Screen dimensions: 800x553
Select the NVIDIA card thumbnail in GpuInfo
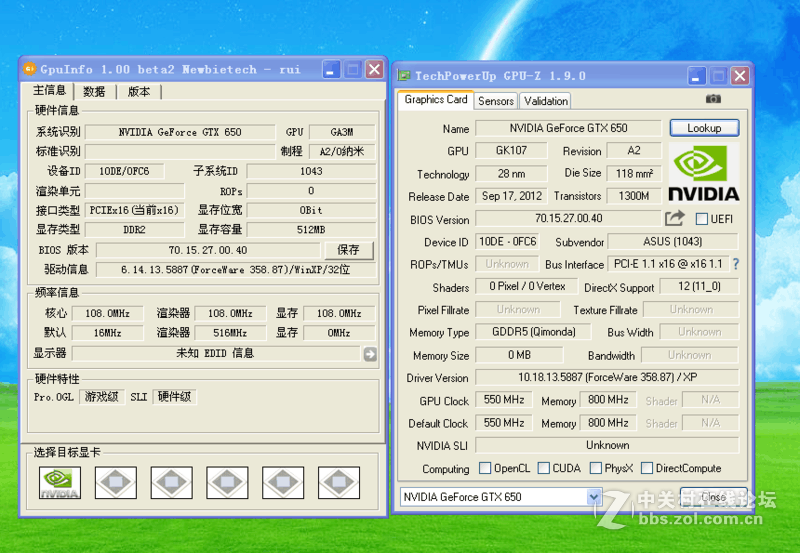pyautogui.click(x=60, y=482)
